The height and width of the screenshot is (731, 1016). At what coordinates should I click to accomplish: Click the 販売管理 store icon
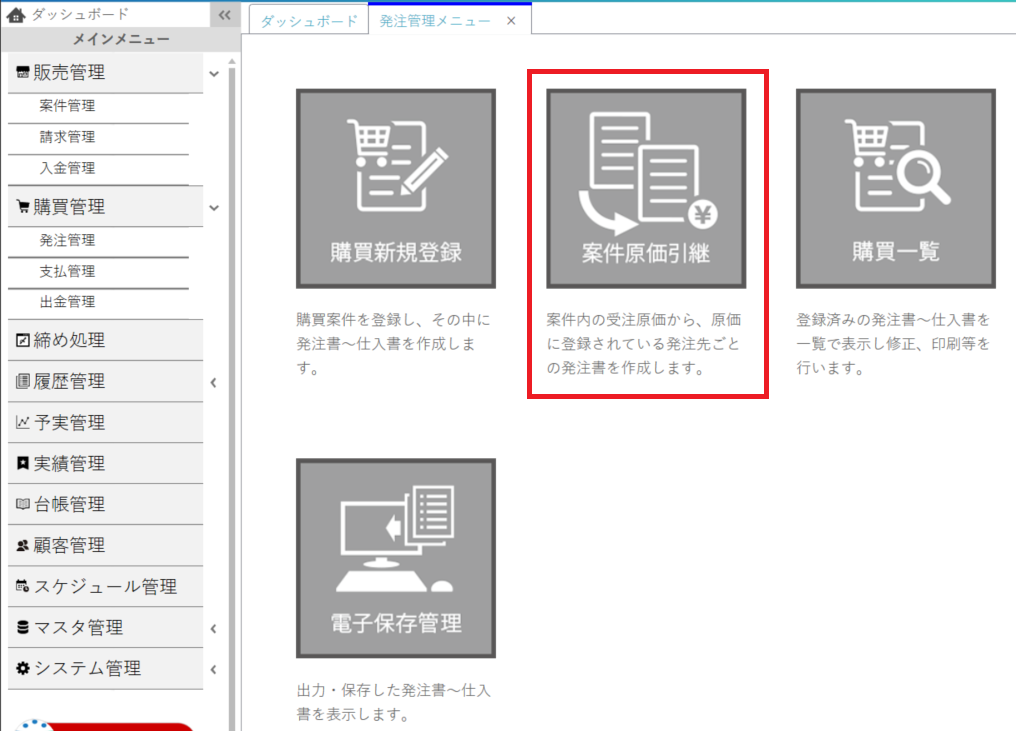(x=23, y=73)
